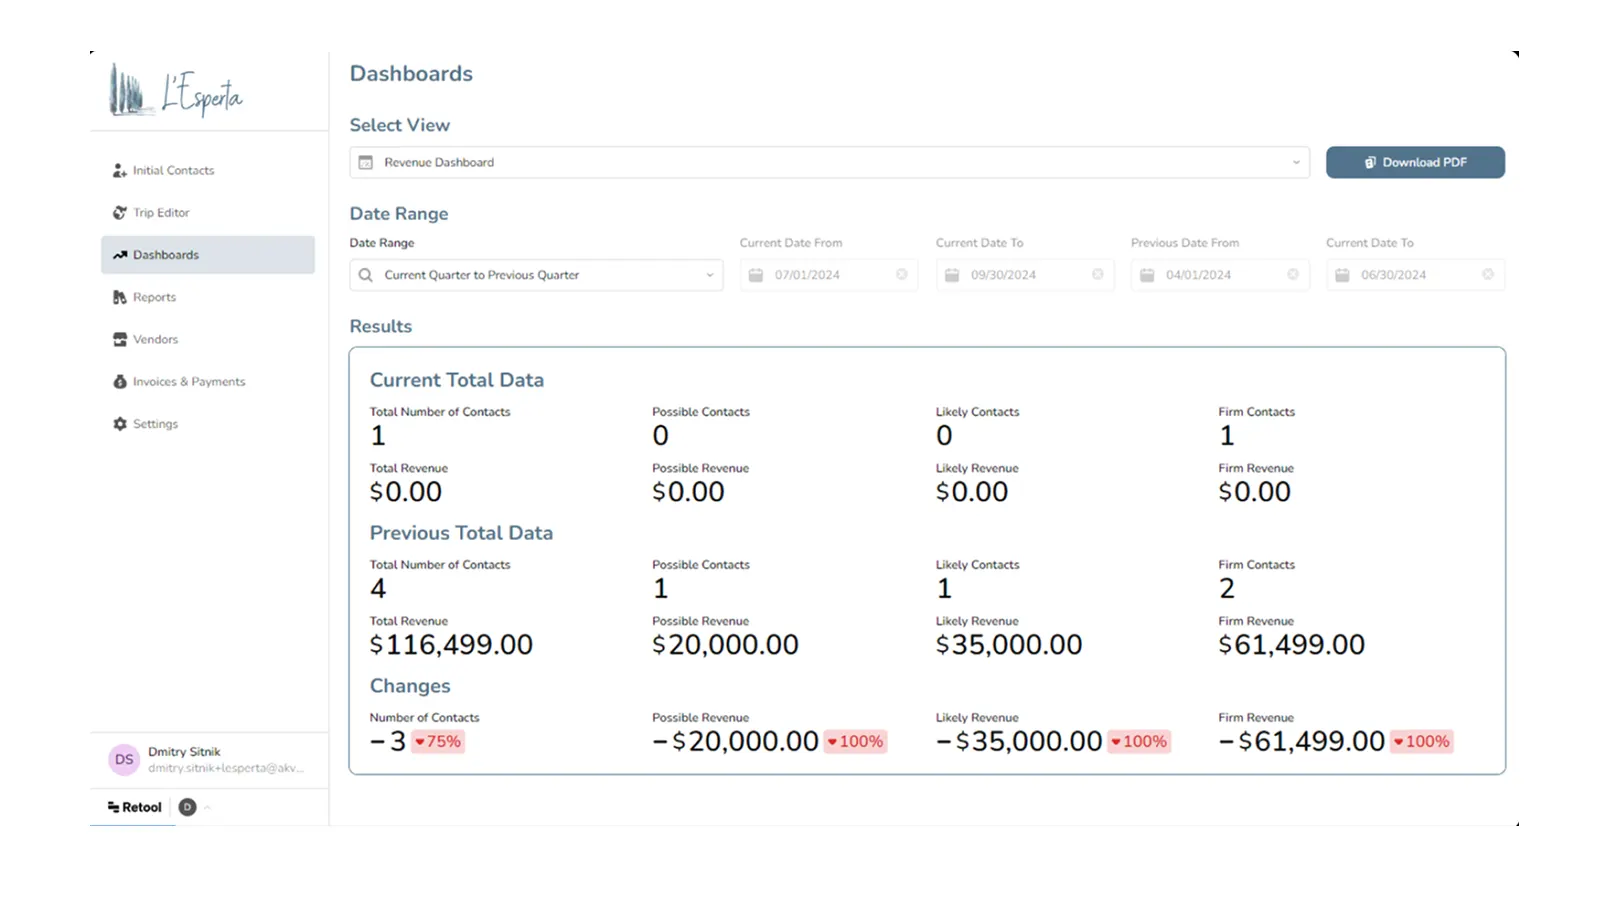
Task: Click the 09/30/2024 Current Date To field
Action: 1024,275
